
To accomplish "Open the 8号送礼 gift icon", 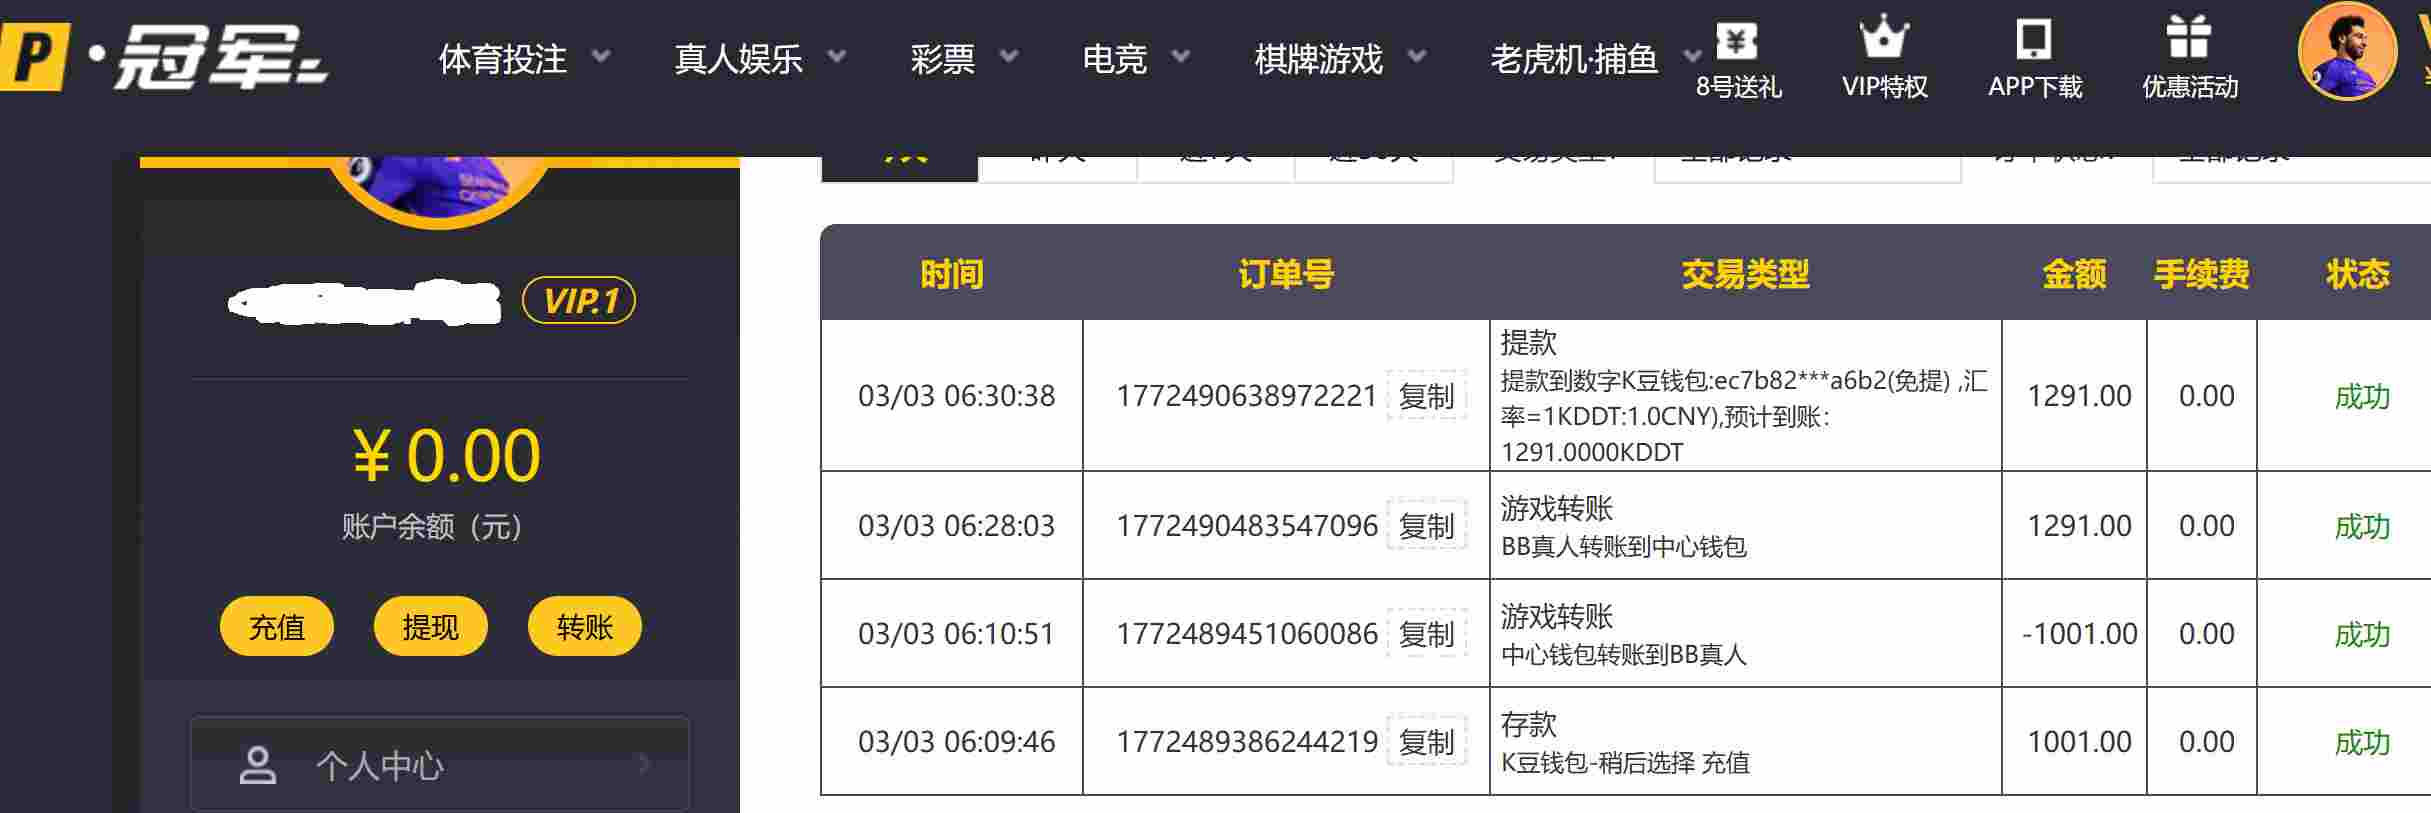I will point(1737,41).
